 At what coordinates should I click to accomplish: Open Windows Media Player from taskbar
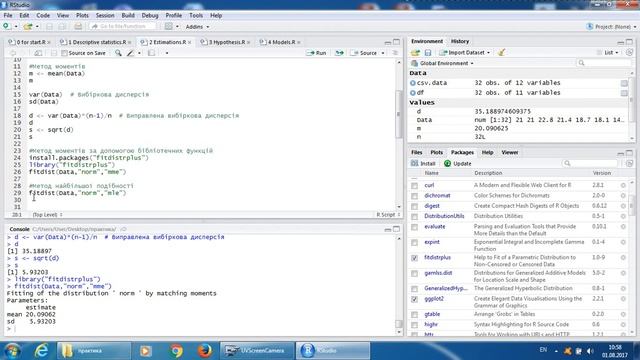tap(146, 351)
